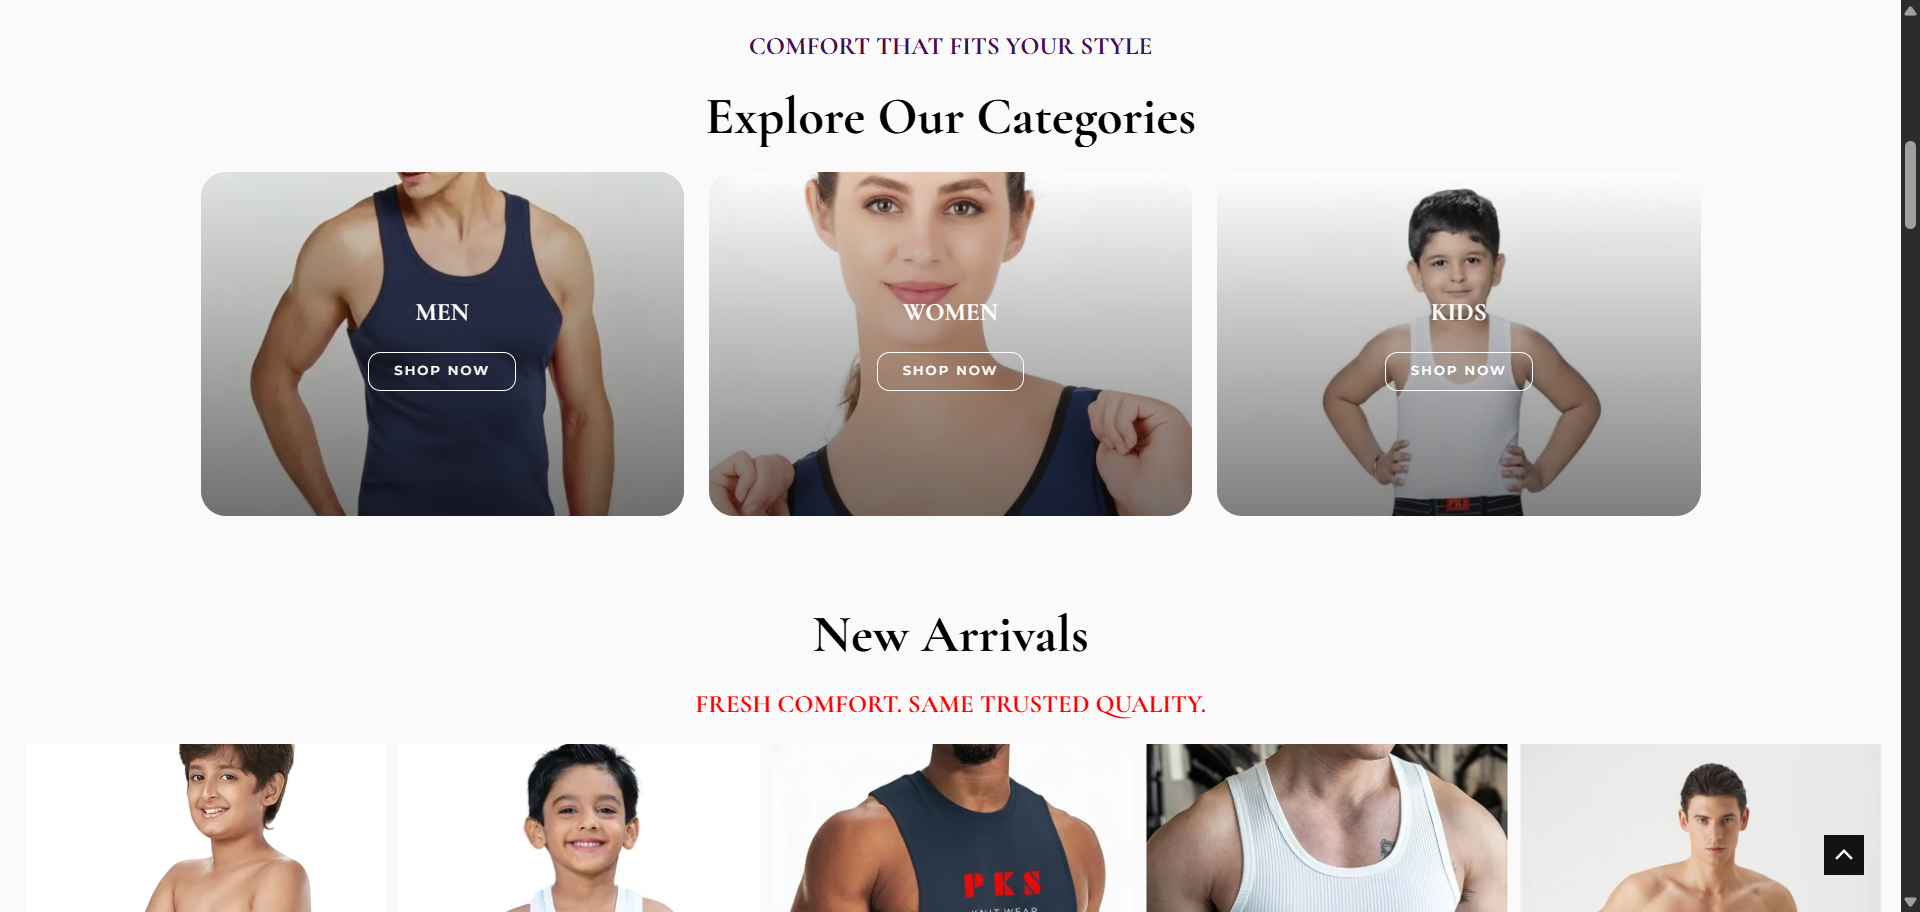Click Shop Now under KIDS

pyautogui.click(x=1458, y=371)
